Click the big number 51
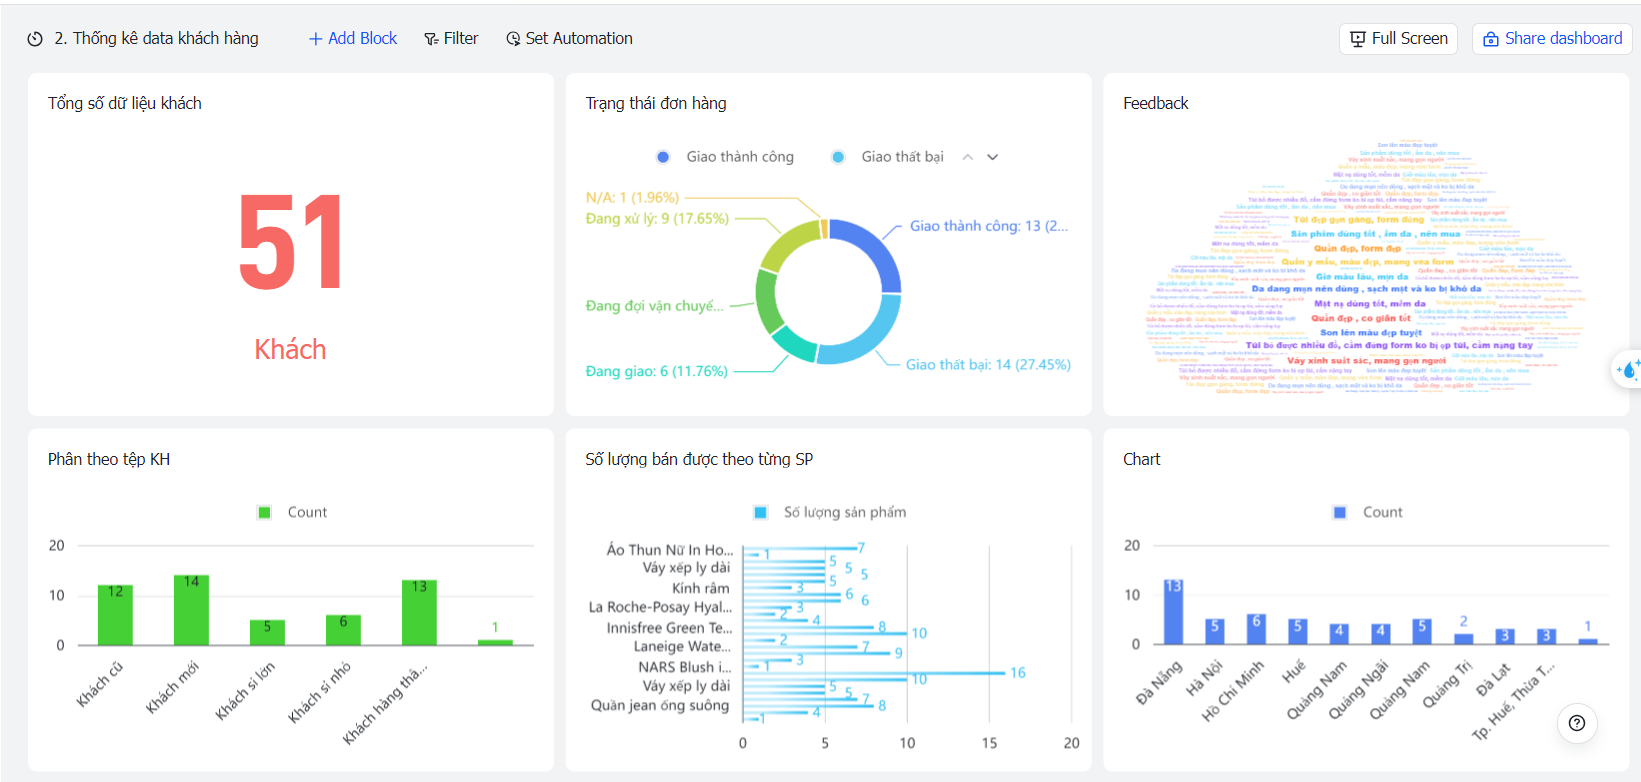The height and width of the screenshot is (782, 1641). point(290,244)
